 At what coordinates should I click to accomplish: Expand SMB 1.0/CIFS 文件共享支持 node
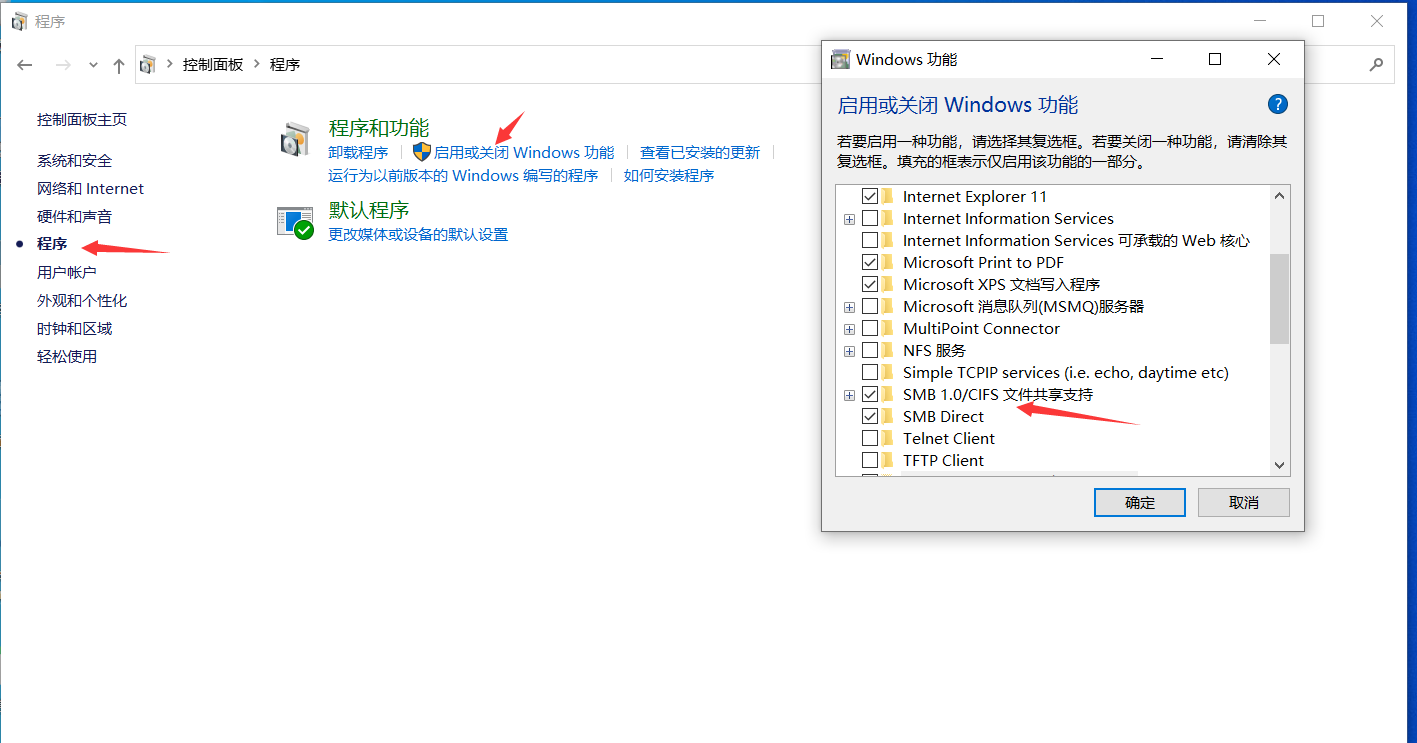(x=849, y=395)
